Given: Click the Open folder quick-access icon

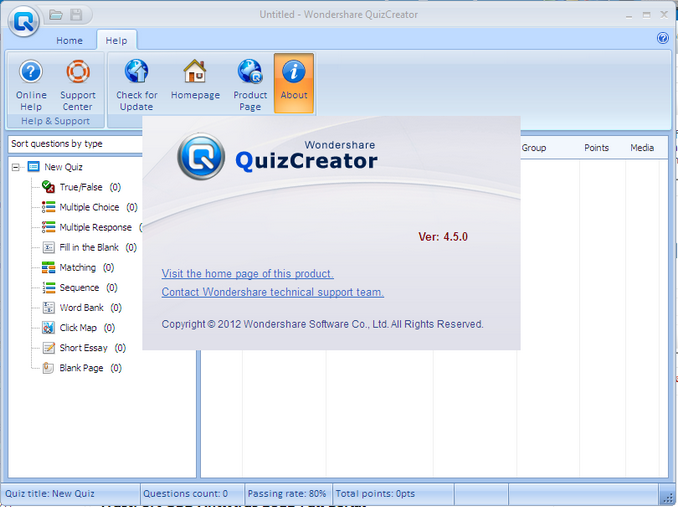Looking at the screenshot, I should point(56,15).
